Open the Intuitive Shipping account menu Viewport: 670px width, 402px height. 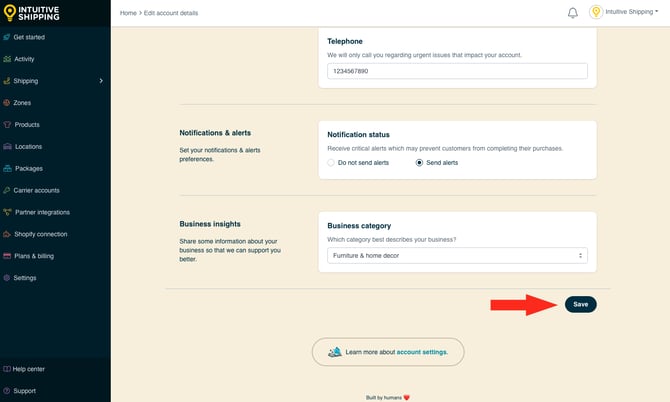(630, 13)
